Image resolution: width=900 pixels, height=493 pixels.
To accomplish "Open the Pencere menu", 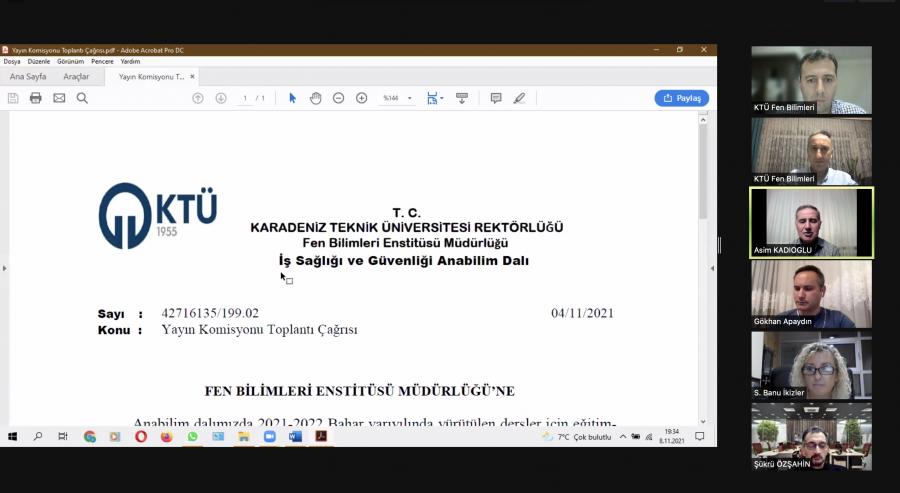I will (x=102, y=61).
